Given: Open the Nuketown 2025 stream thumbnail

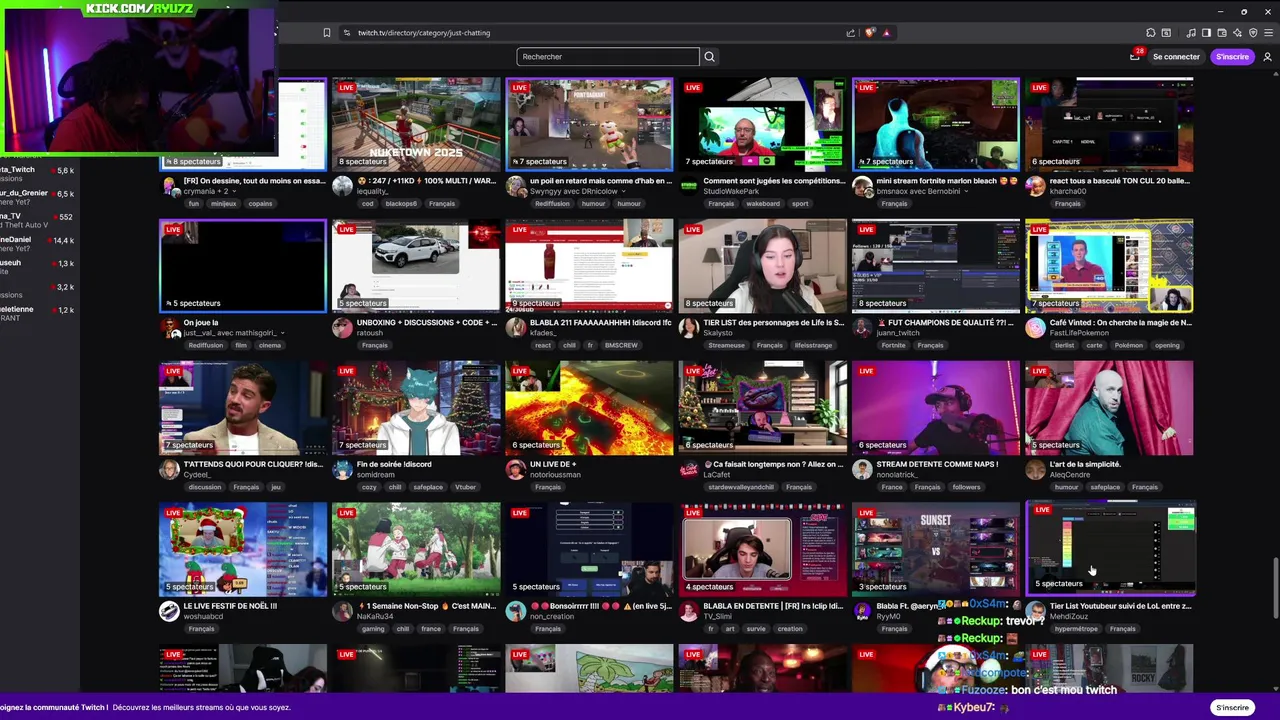Looking at the screenshot, I should pyautogui.click(x=416, y=124).
